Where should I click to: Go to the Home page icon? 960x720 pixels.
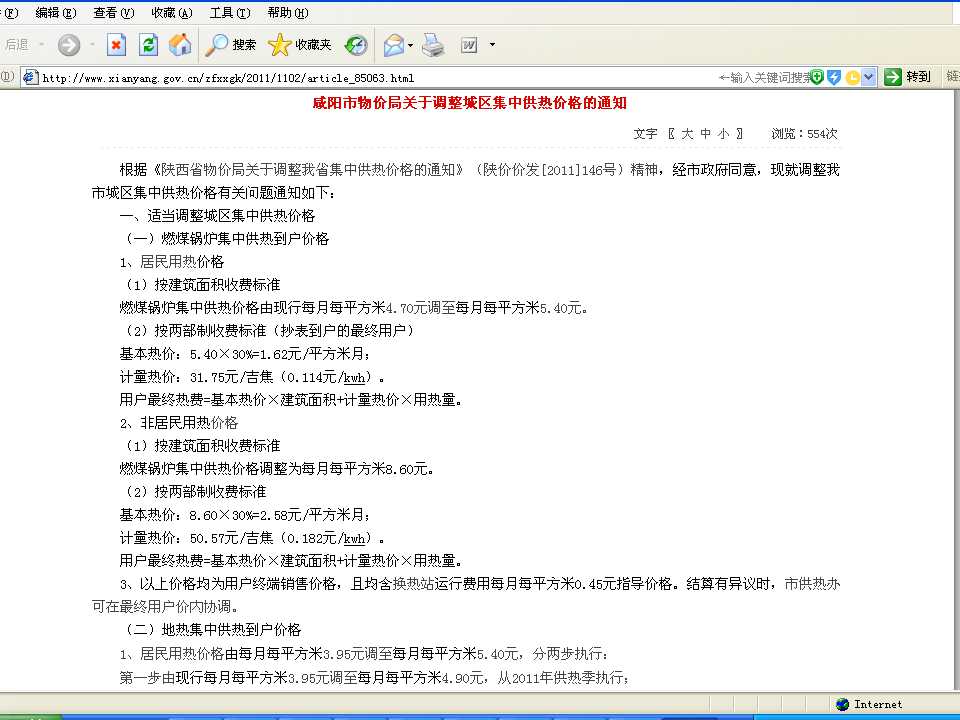(x=180, y=45)
